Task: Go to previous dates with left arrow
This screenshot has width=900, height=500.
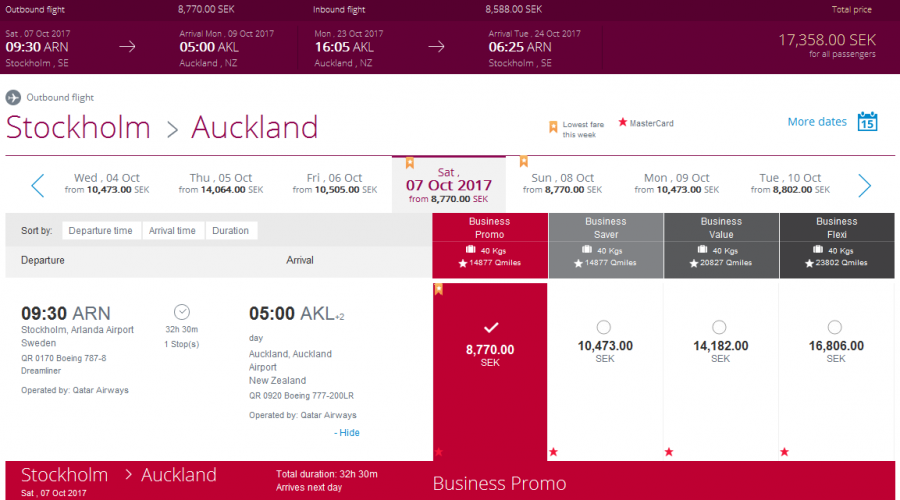Action: (x=38, y=185)
